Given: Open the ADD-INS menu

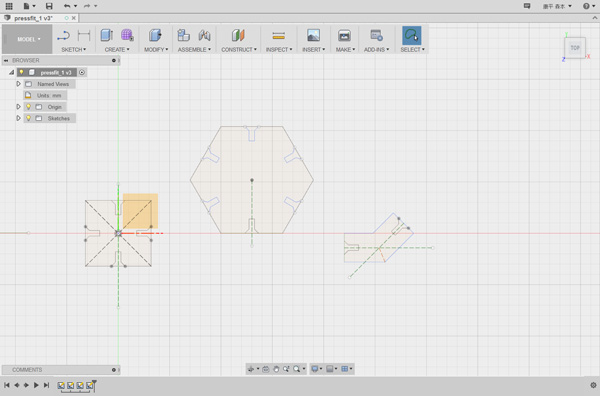Looking at the screenshot, I should tap(376, 49).
